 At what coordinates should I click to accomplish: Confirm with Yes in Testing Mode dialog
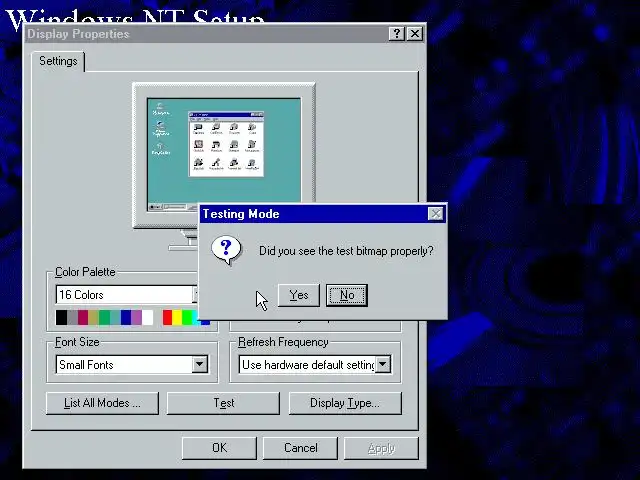298,295
